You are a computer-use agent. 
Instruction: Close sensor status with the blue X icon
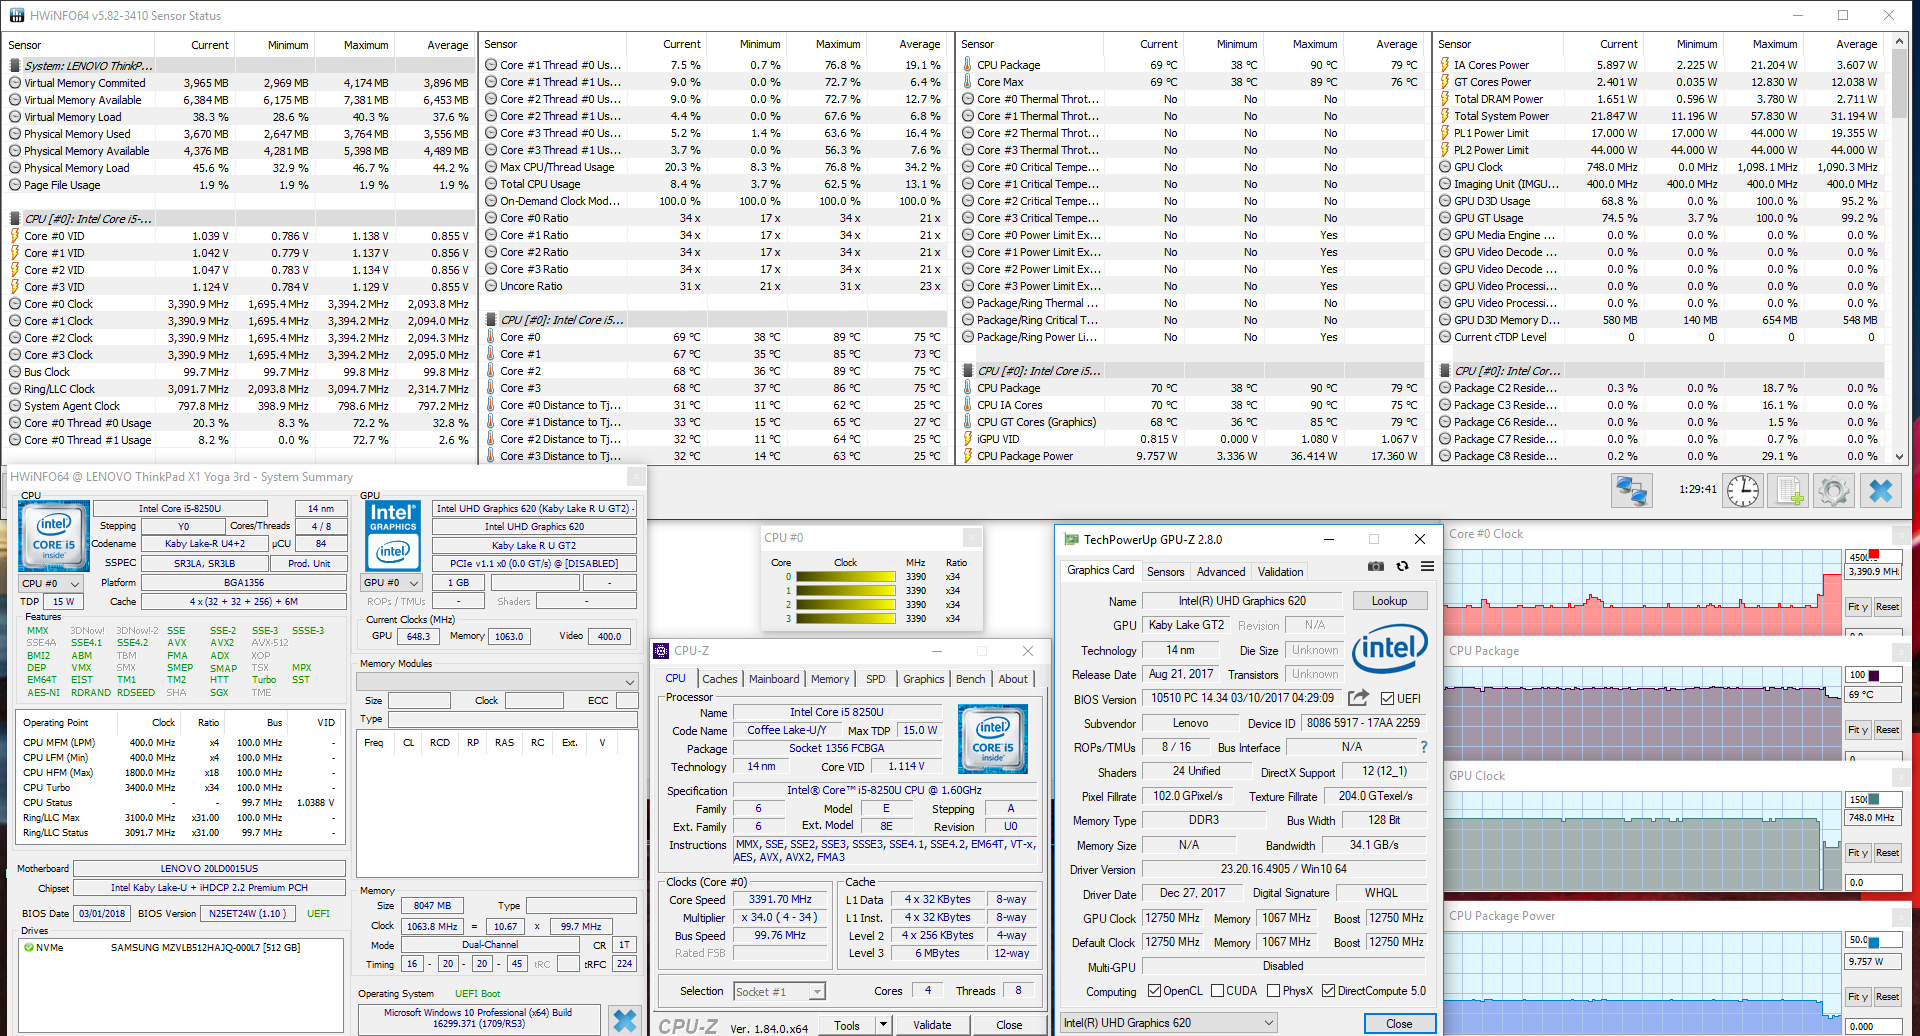coord(1881,490)
